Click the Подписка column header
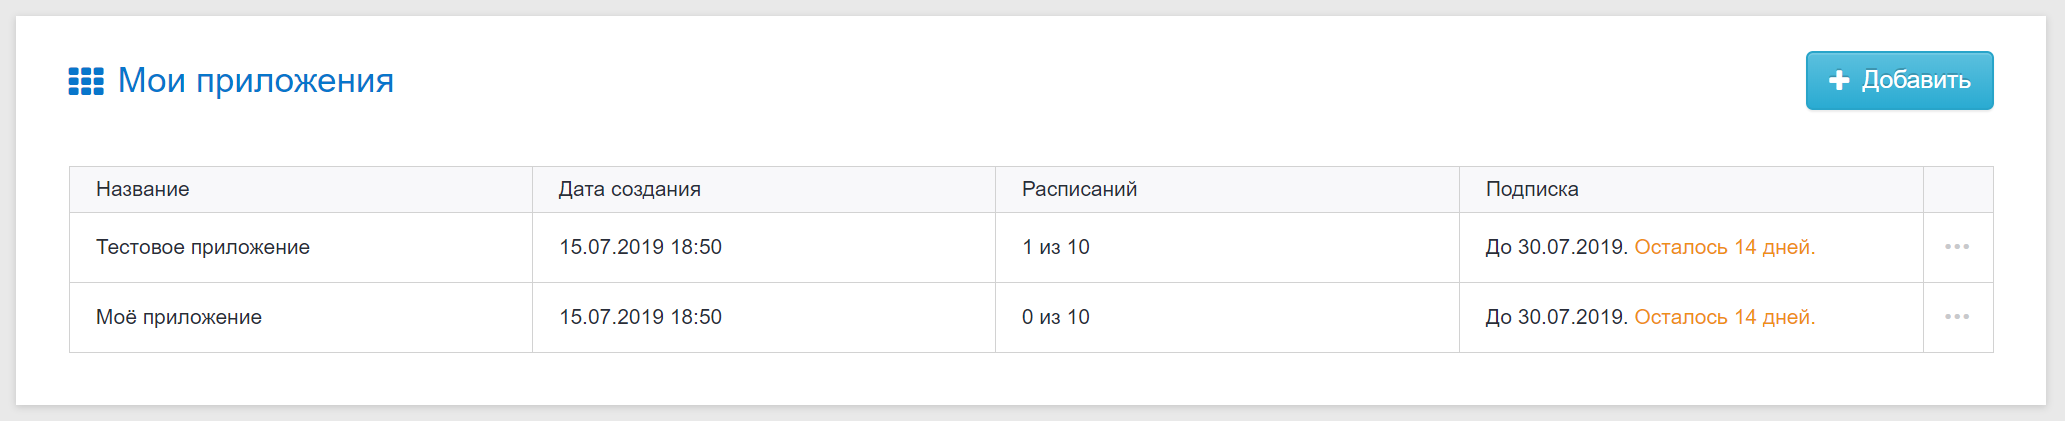This screenshot has width=2065, height=421. point(1532,189)
